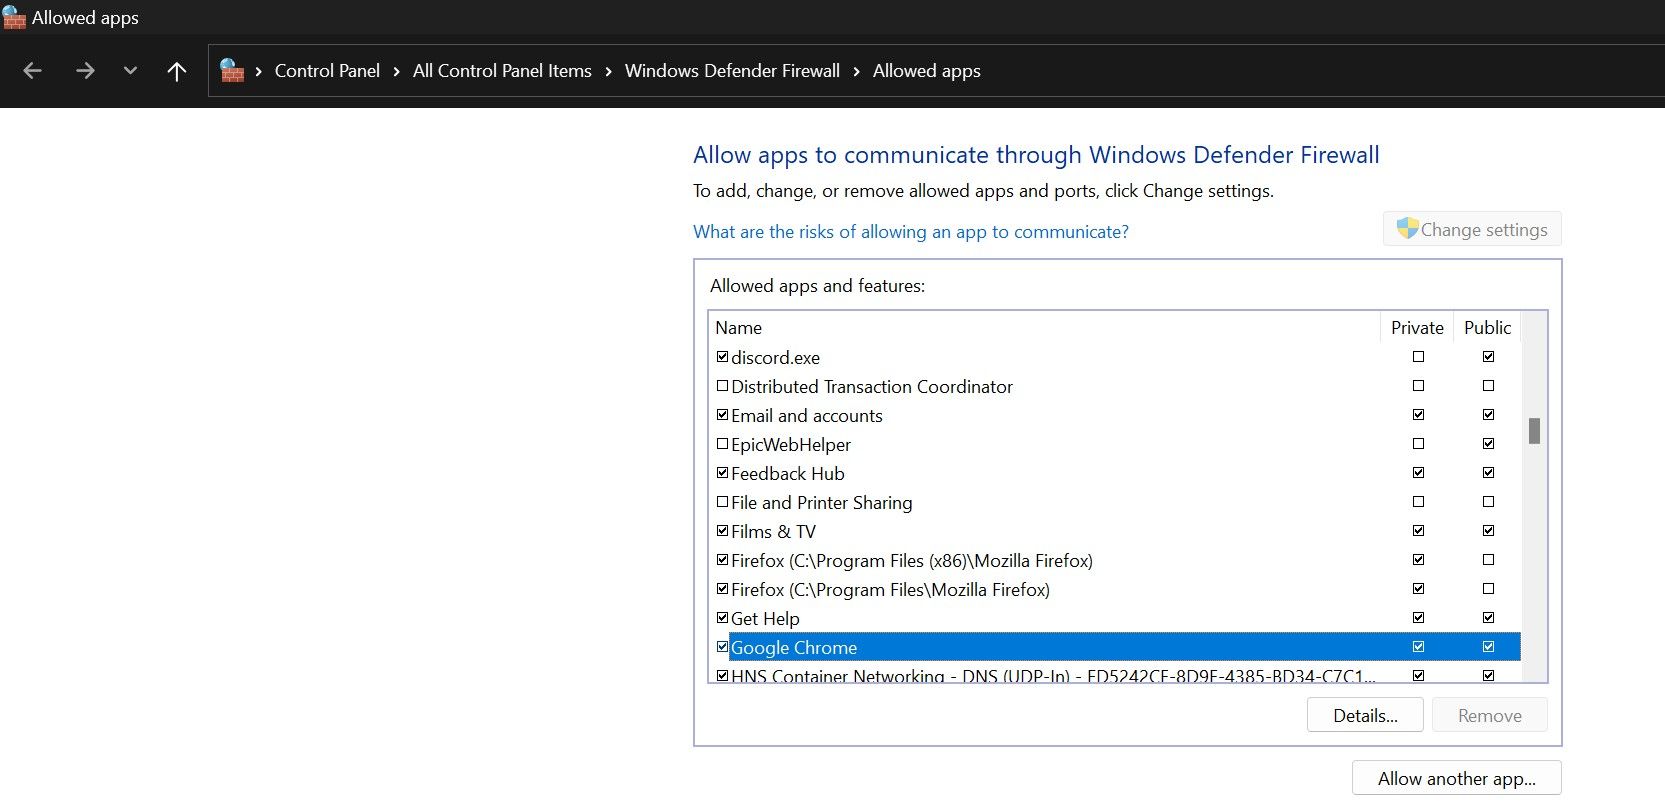
Task: Click the Change settings shield button
Action: tap(1472, 229)
